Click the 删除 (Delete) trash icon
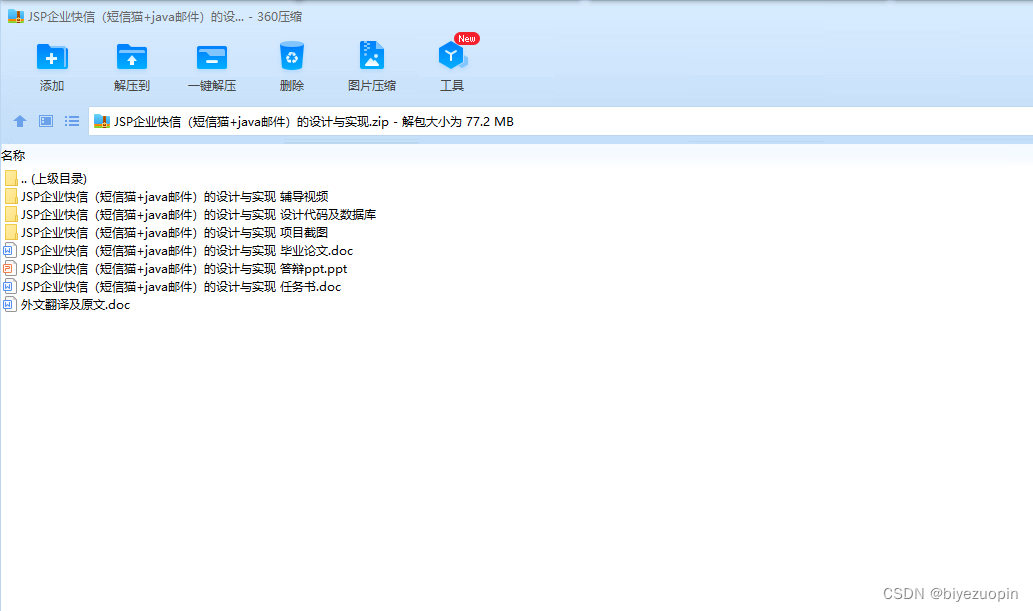 [292, 56]
